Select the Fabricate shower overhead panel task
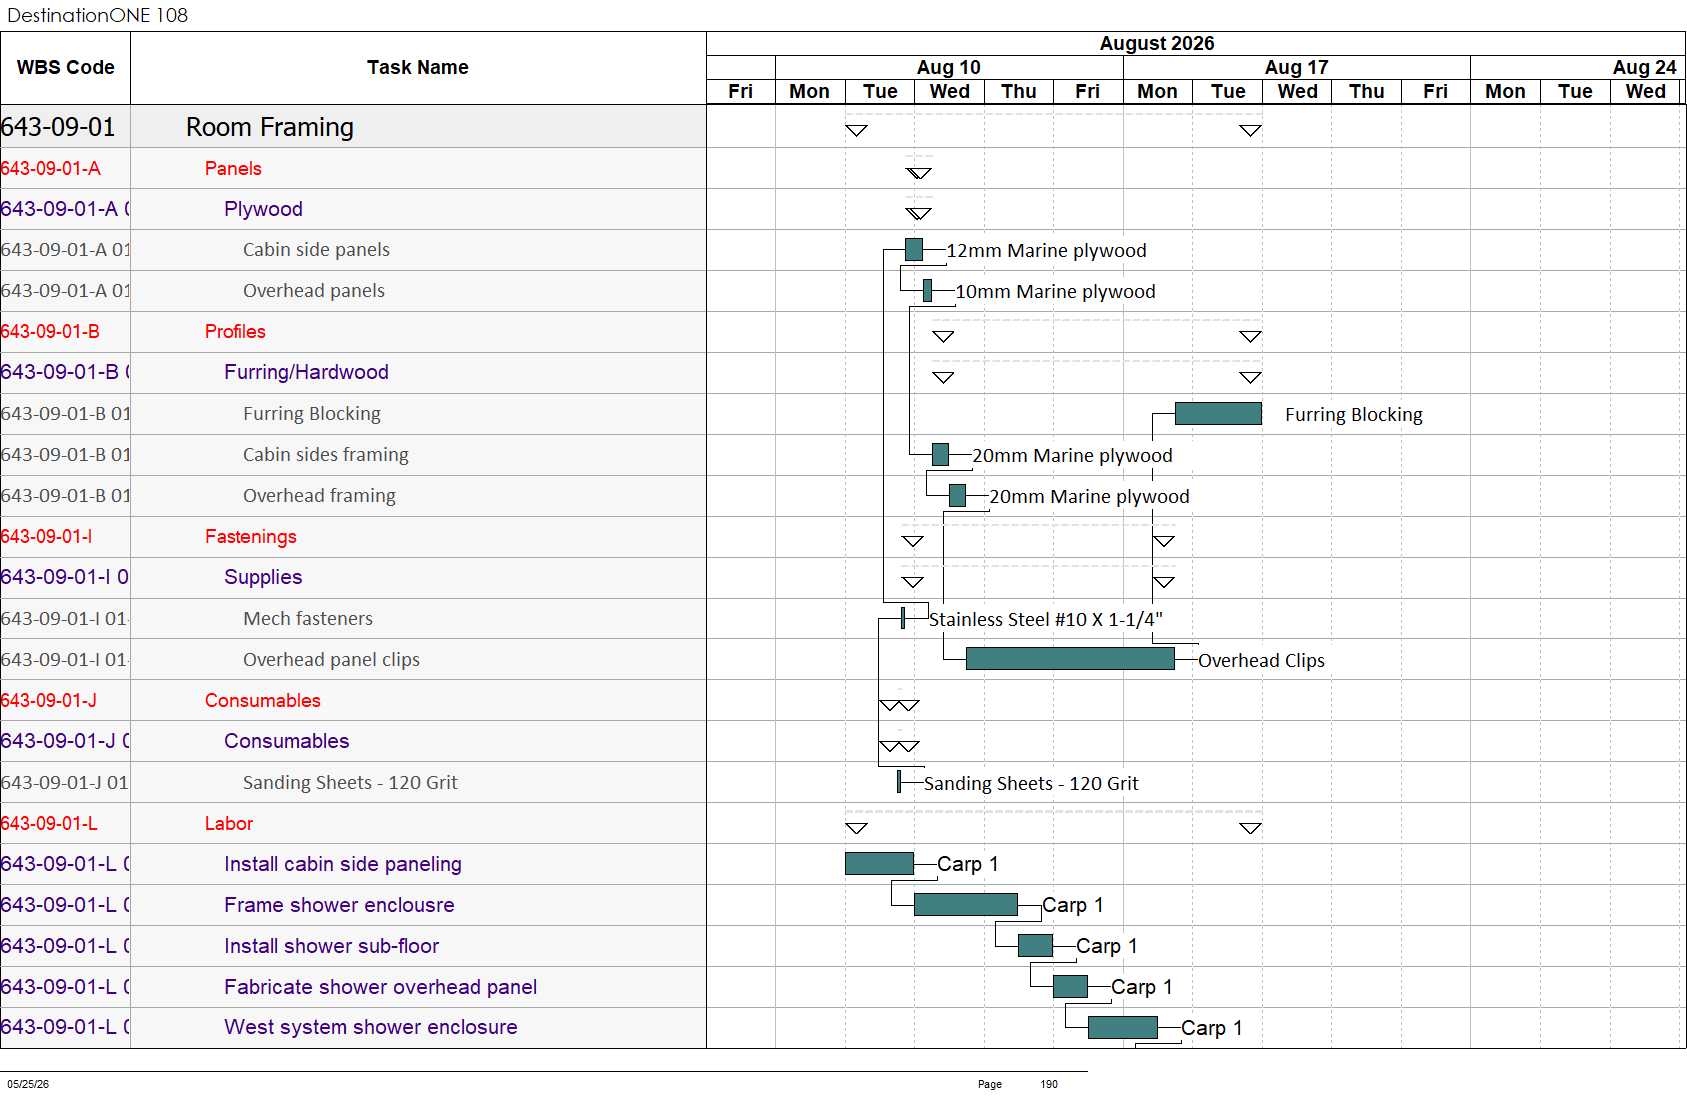 381,987
